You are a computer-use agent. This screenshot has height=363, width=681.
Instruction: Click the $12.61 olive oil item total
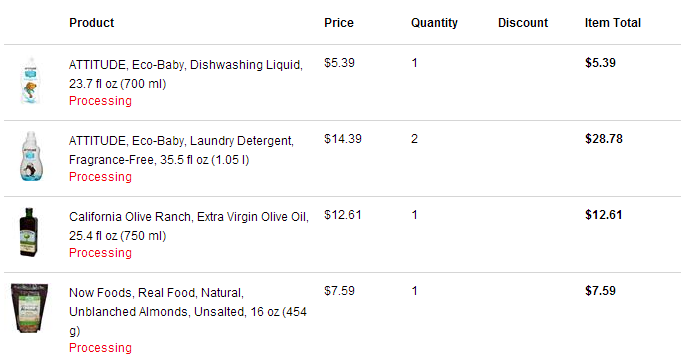coord(604,215)
